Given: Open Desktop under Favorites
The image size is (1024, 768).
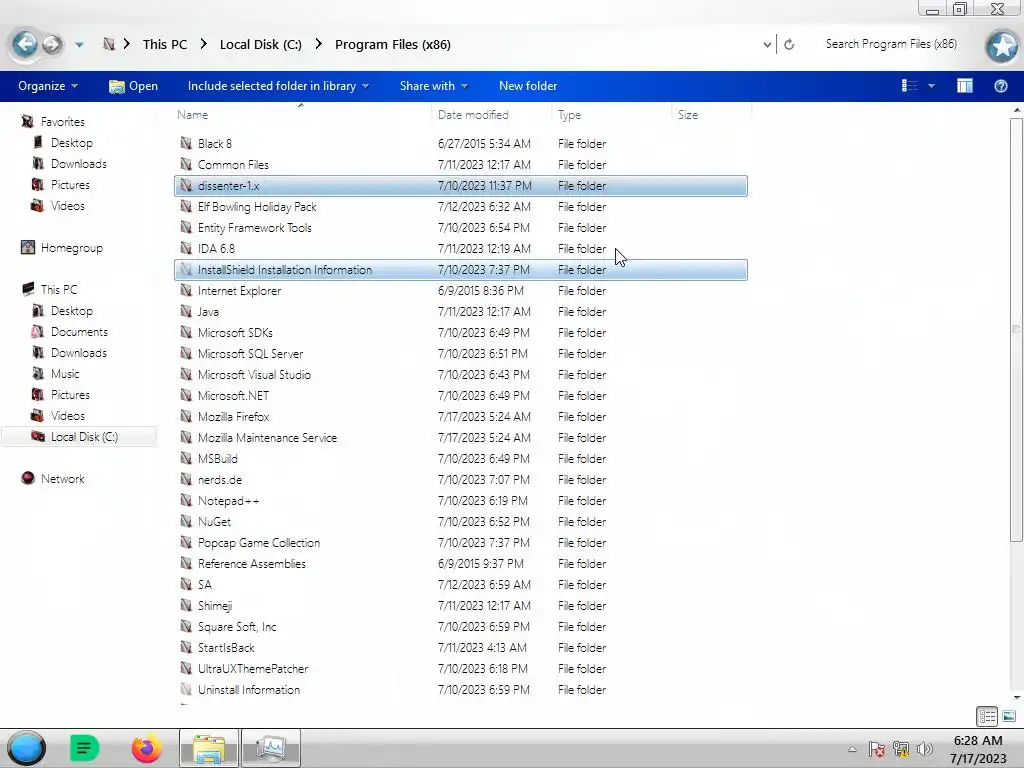Looking at the screenshot, I should tap(71, 142).
